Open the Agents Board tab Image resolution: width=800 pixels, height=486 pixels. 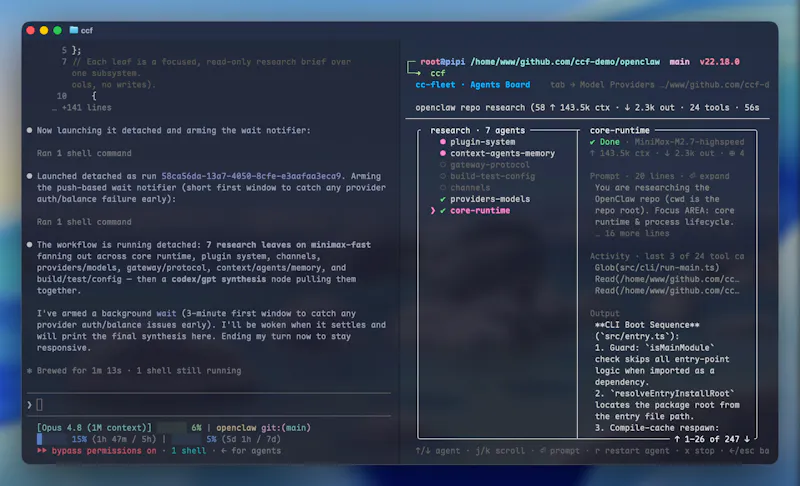500,85
